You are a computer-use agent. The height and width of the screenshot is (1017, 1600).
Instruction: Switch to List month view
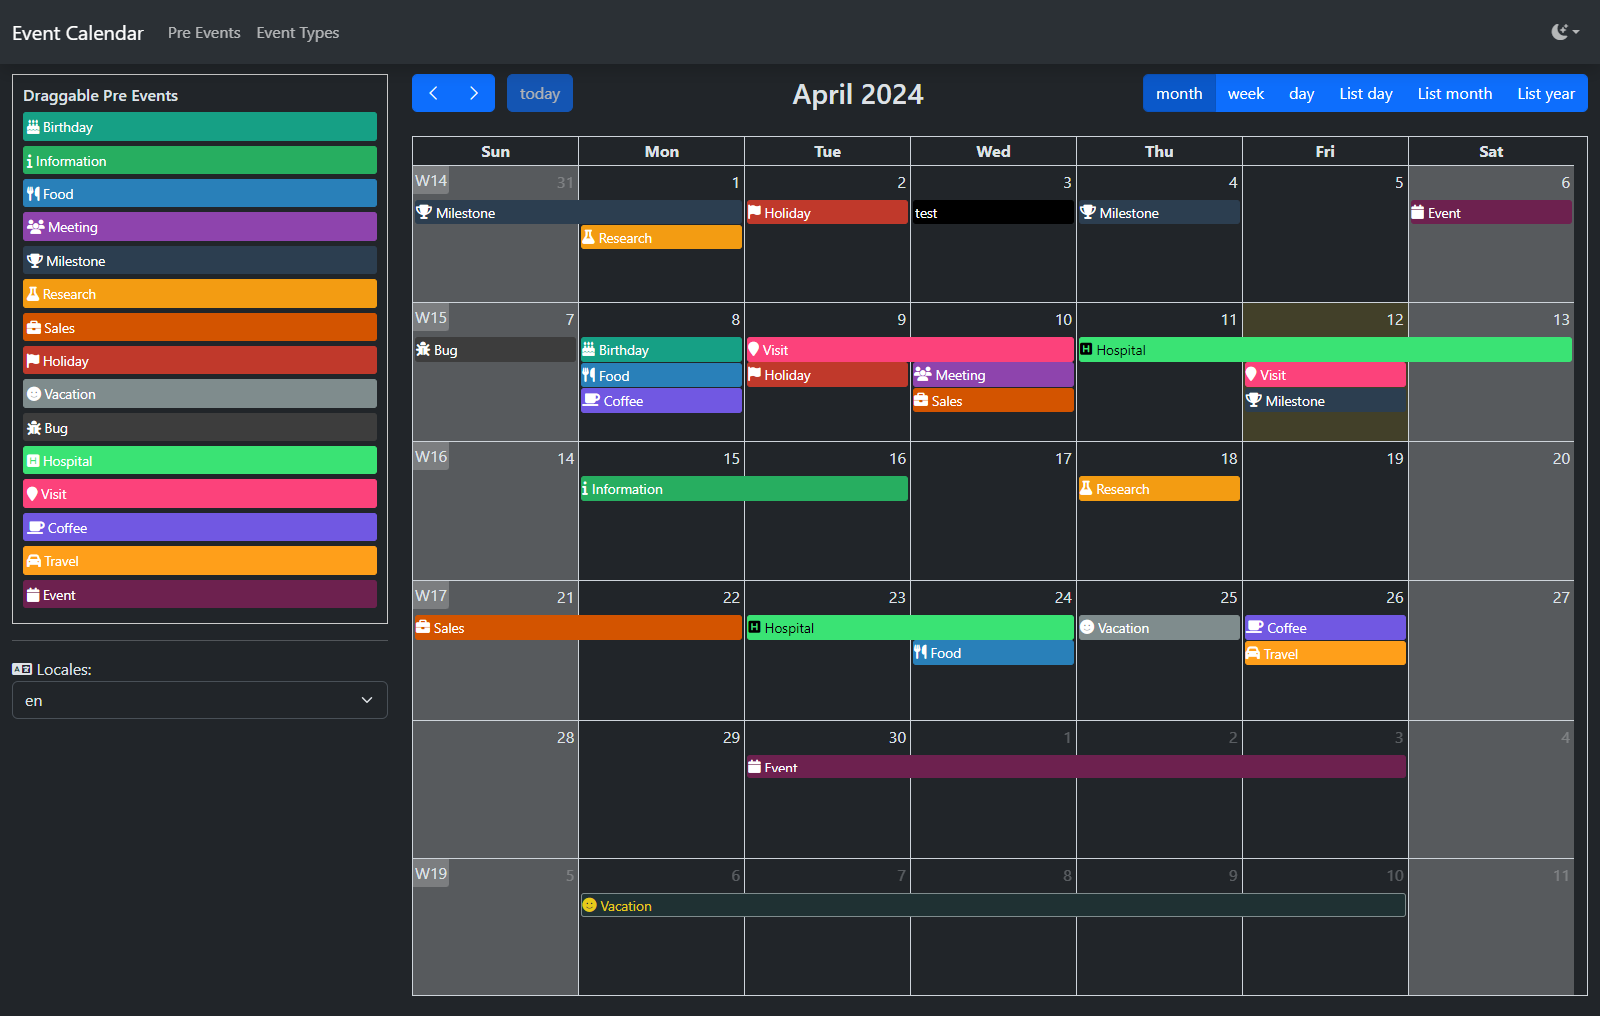(1454, 93)
